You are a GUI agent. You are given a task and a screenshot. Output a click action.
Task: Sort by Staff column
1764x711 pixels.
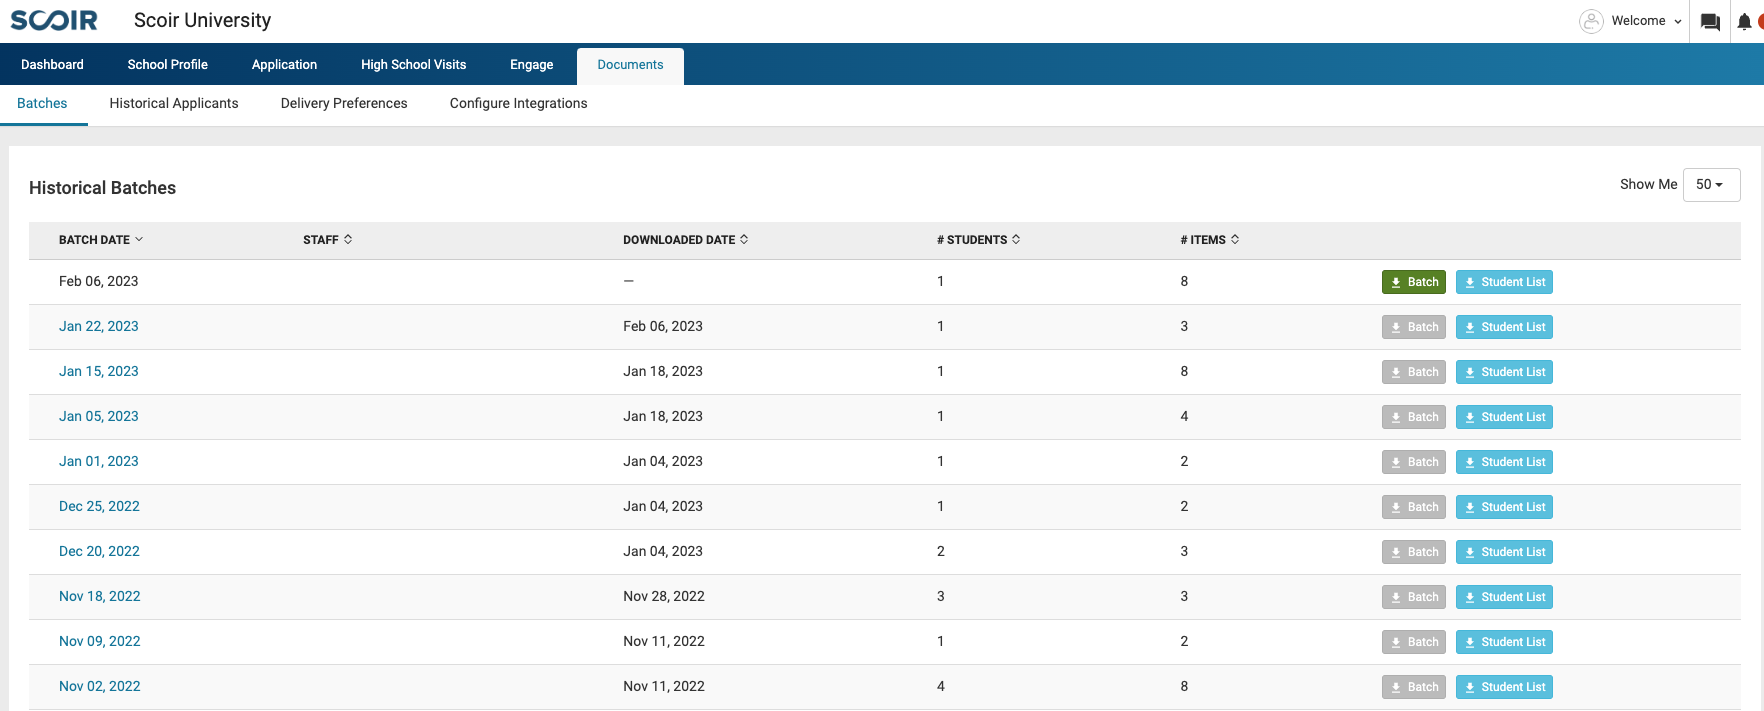click(327, 240)
